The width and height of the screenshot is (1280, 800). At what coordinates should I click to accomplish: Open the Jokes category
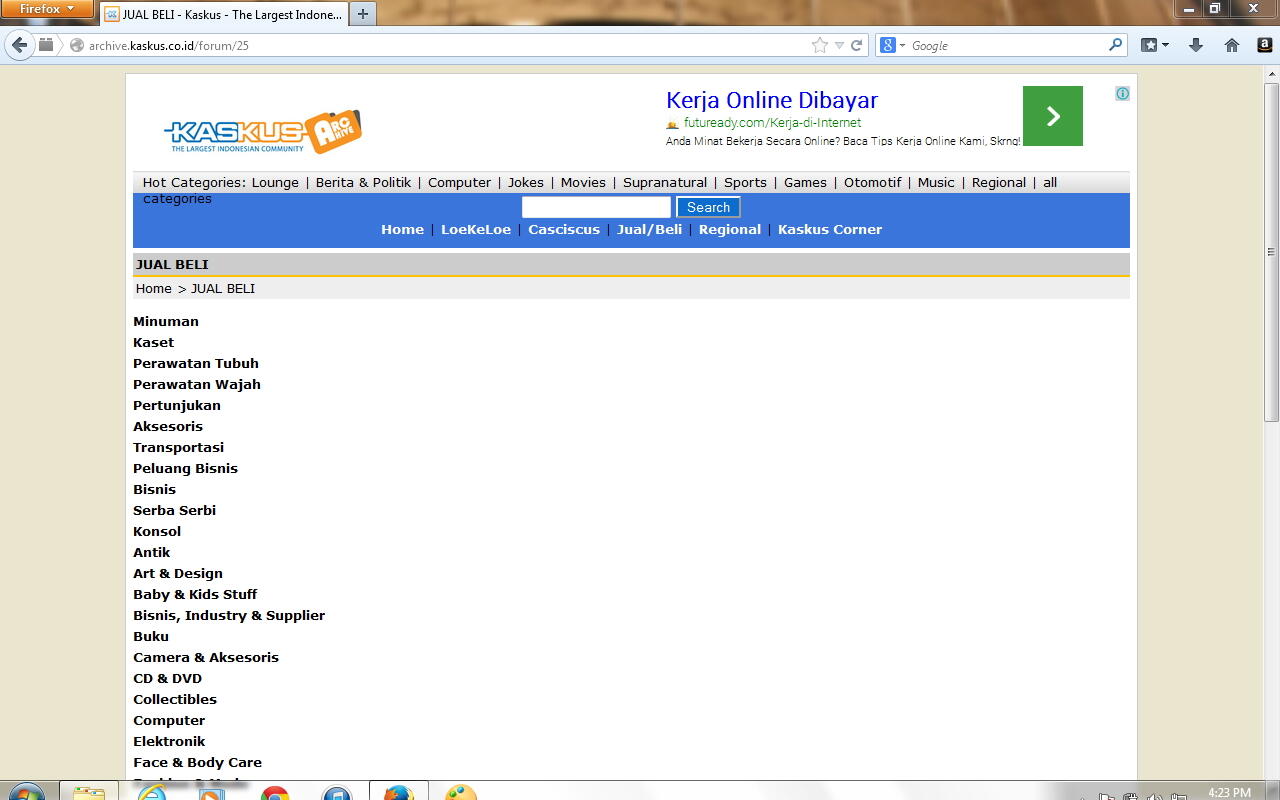pyautogui.click(x=526, y=182)
